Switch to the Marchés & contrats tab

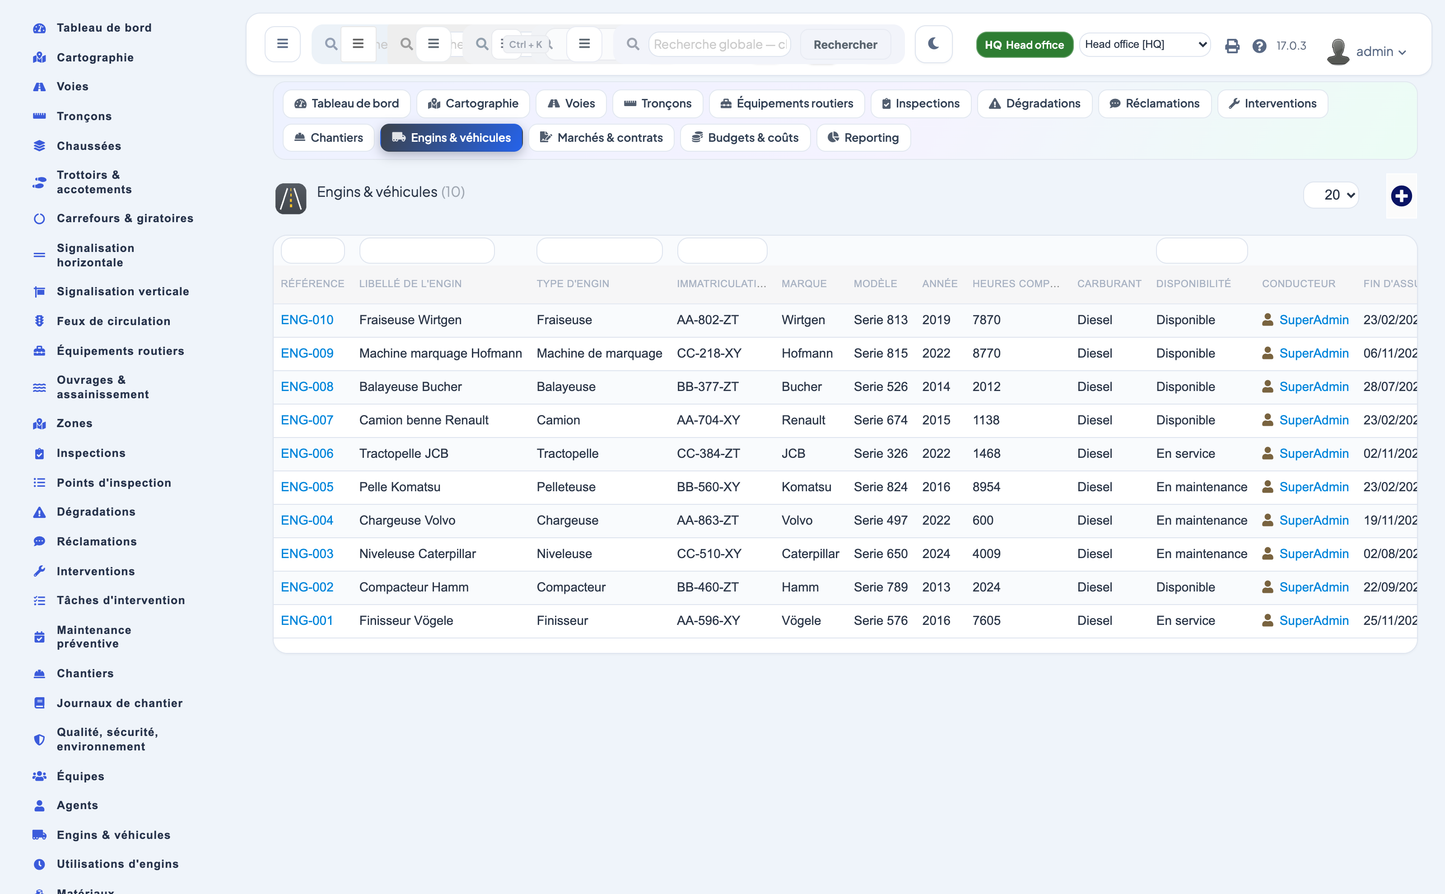point(601,138)
